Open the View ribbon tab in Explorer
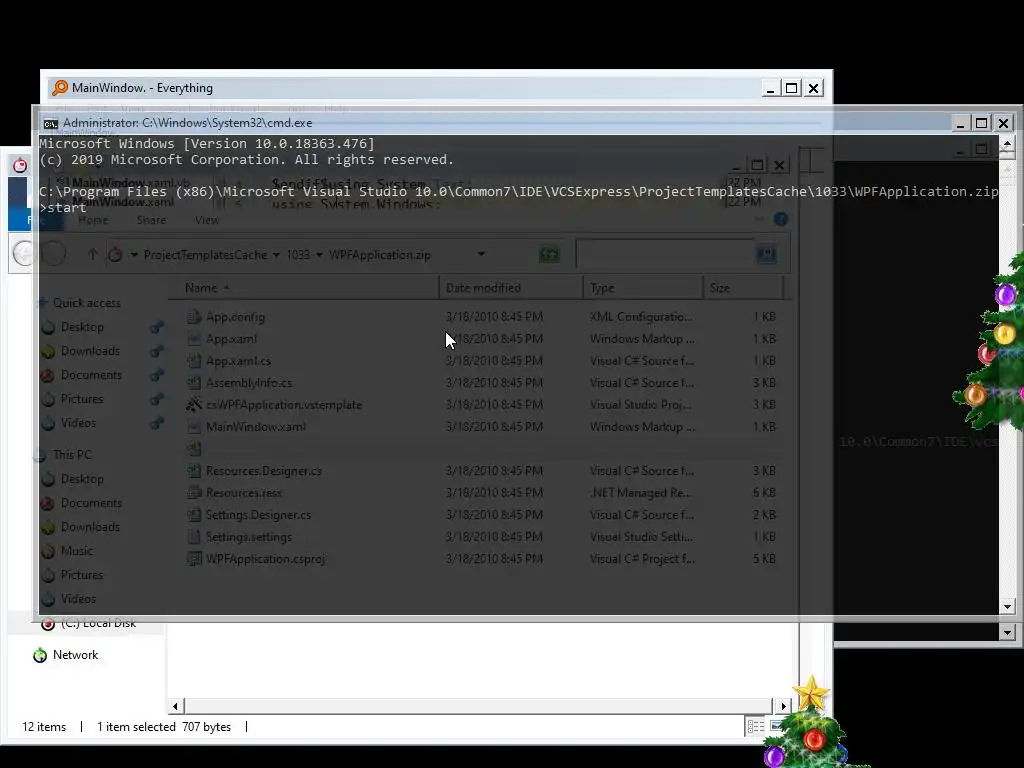The image size is (1024, 768). [x=207, y=220]
